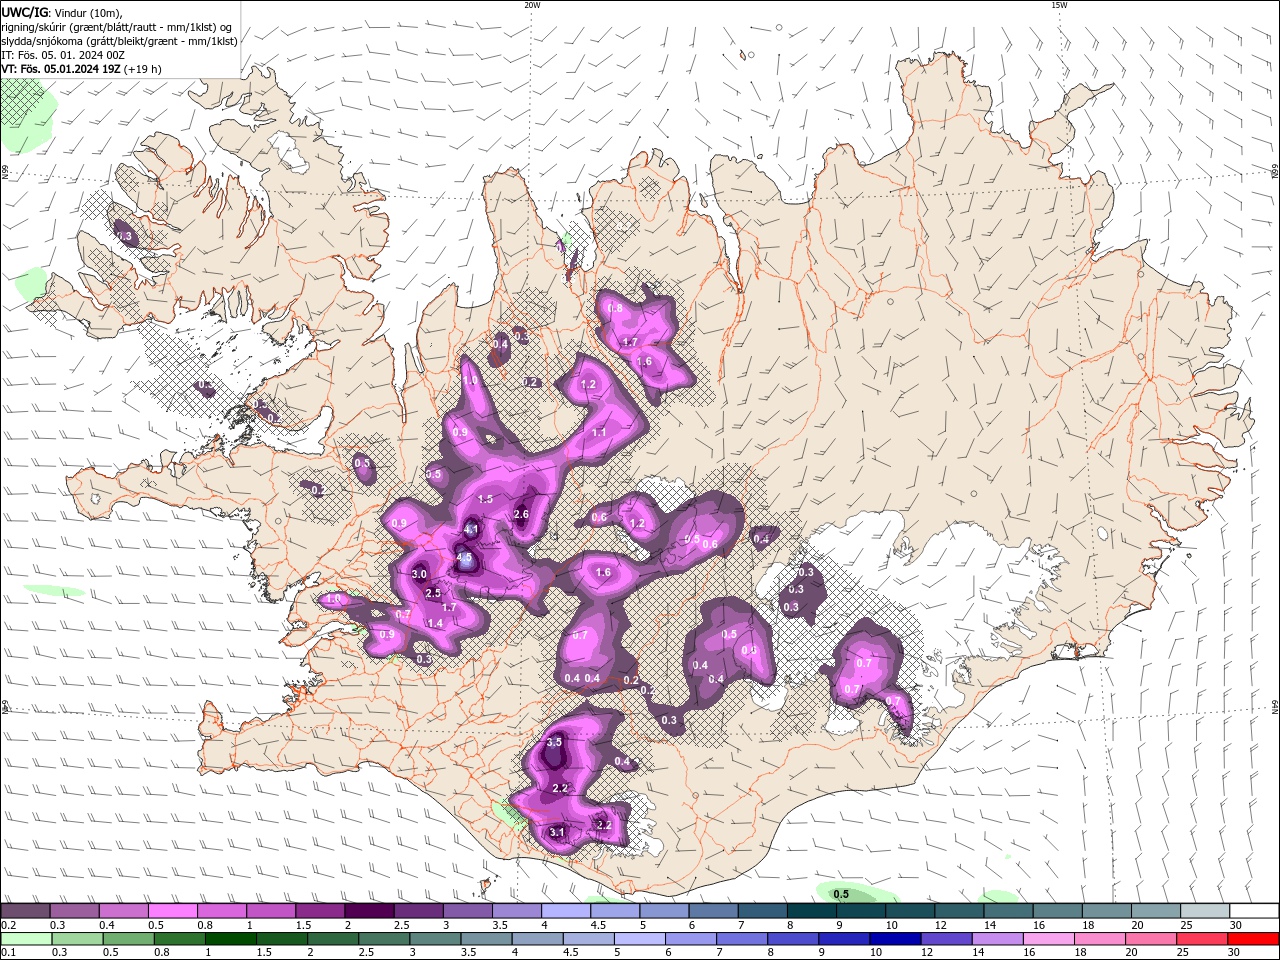Pick the dark blue rain swatch starting at 10
Screen dimensions: 1280x960
pos(896,939)
